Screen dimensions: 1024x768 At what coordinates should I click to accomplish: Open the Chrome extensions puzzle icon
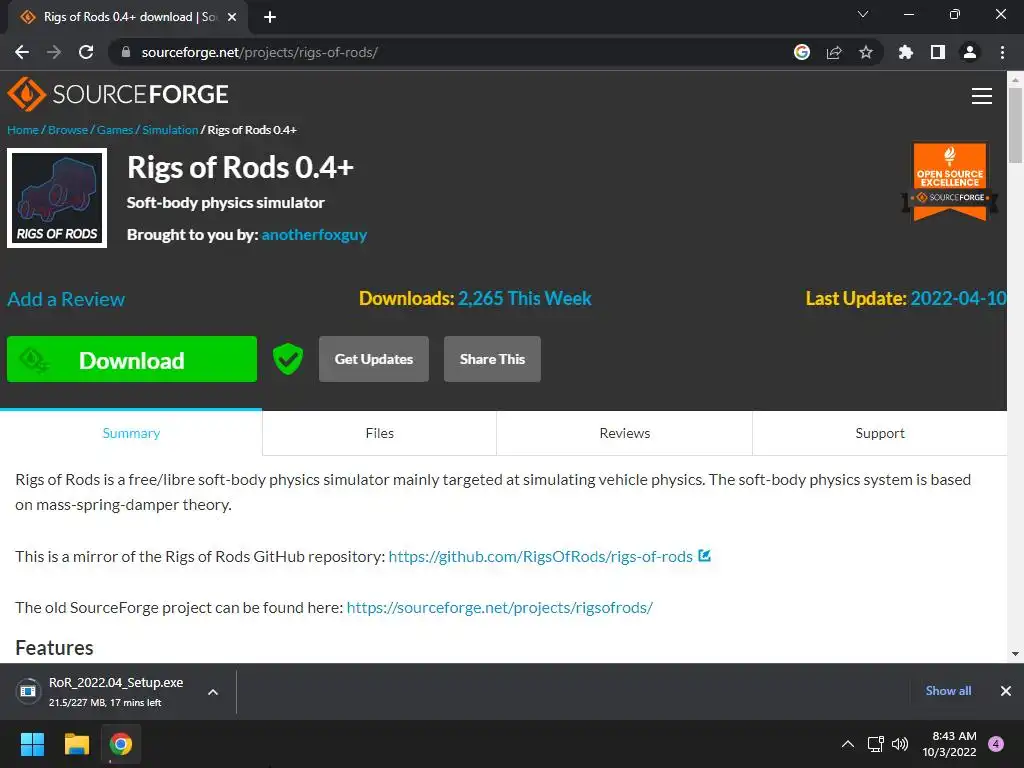(x=906, y=52)
